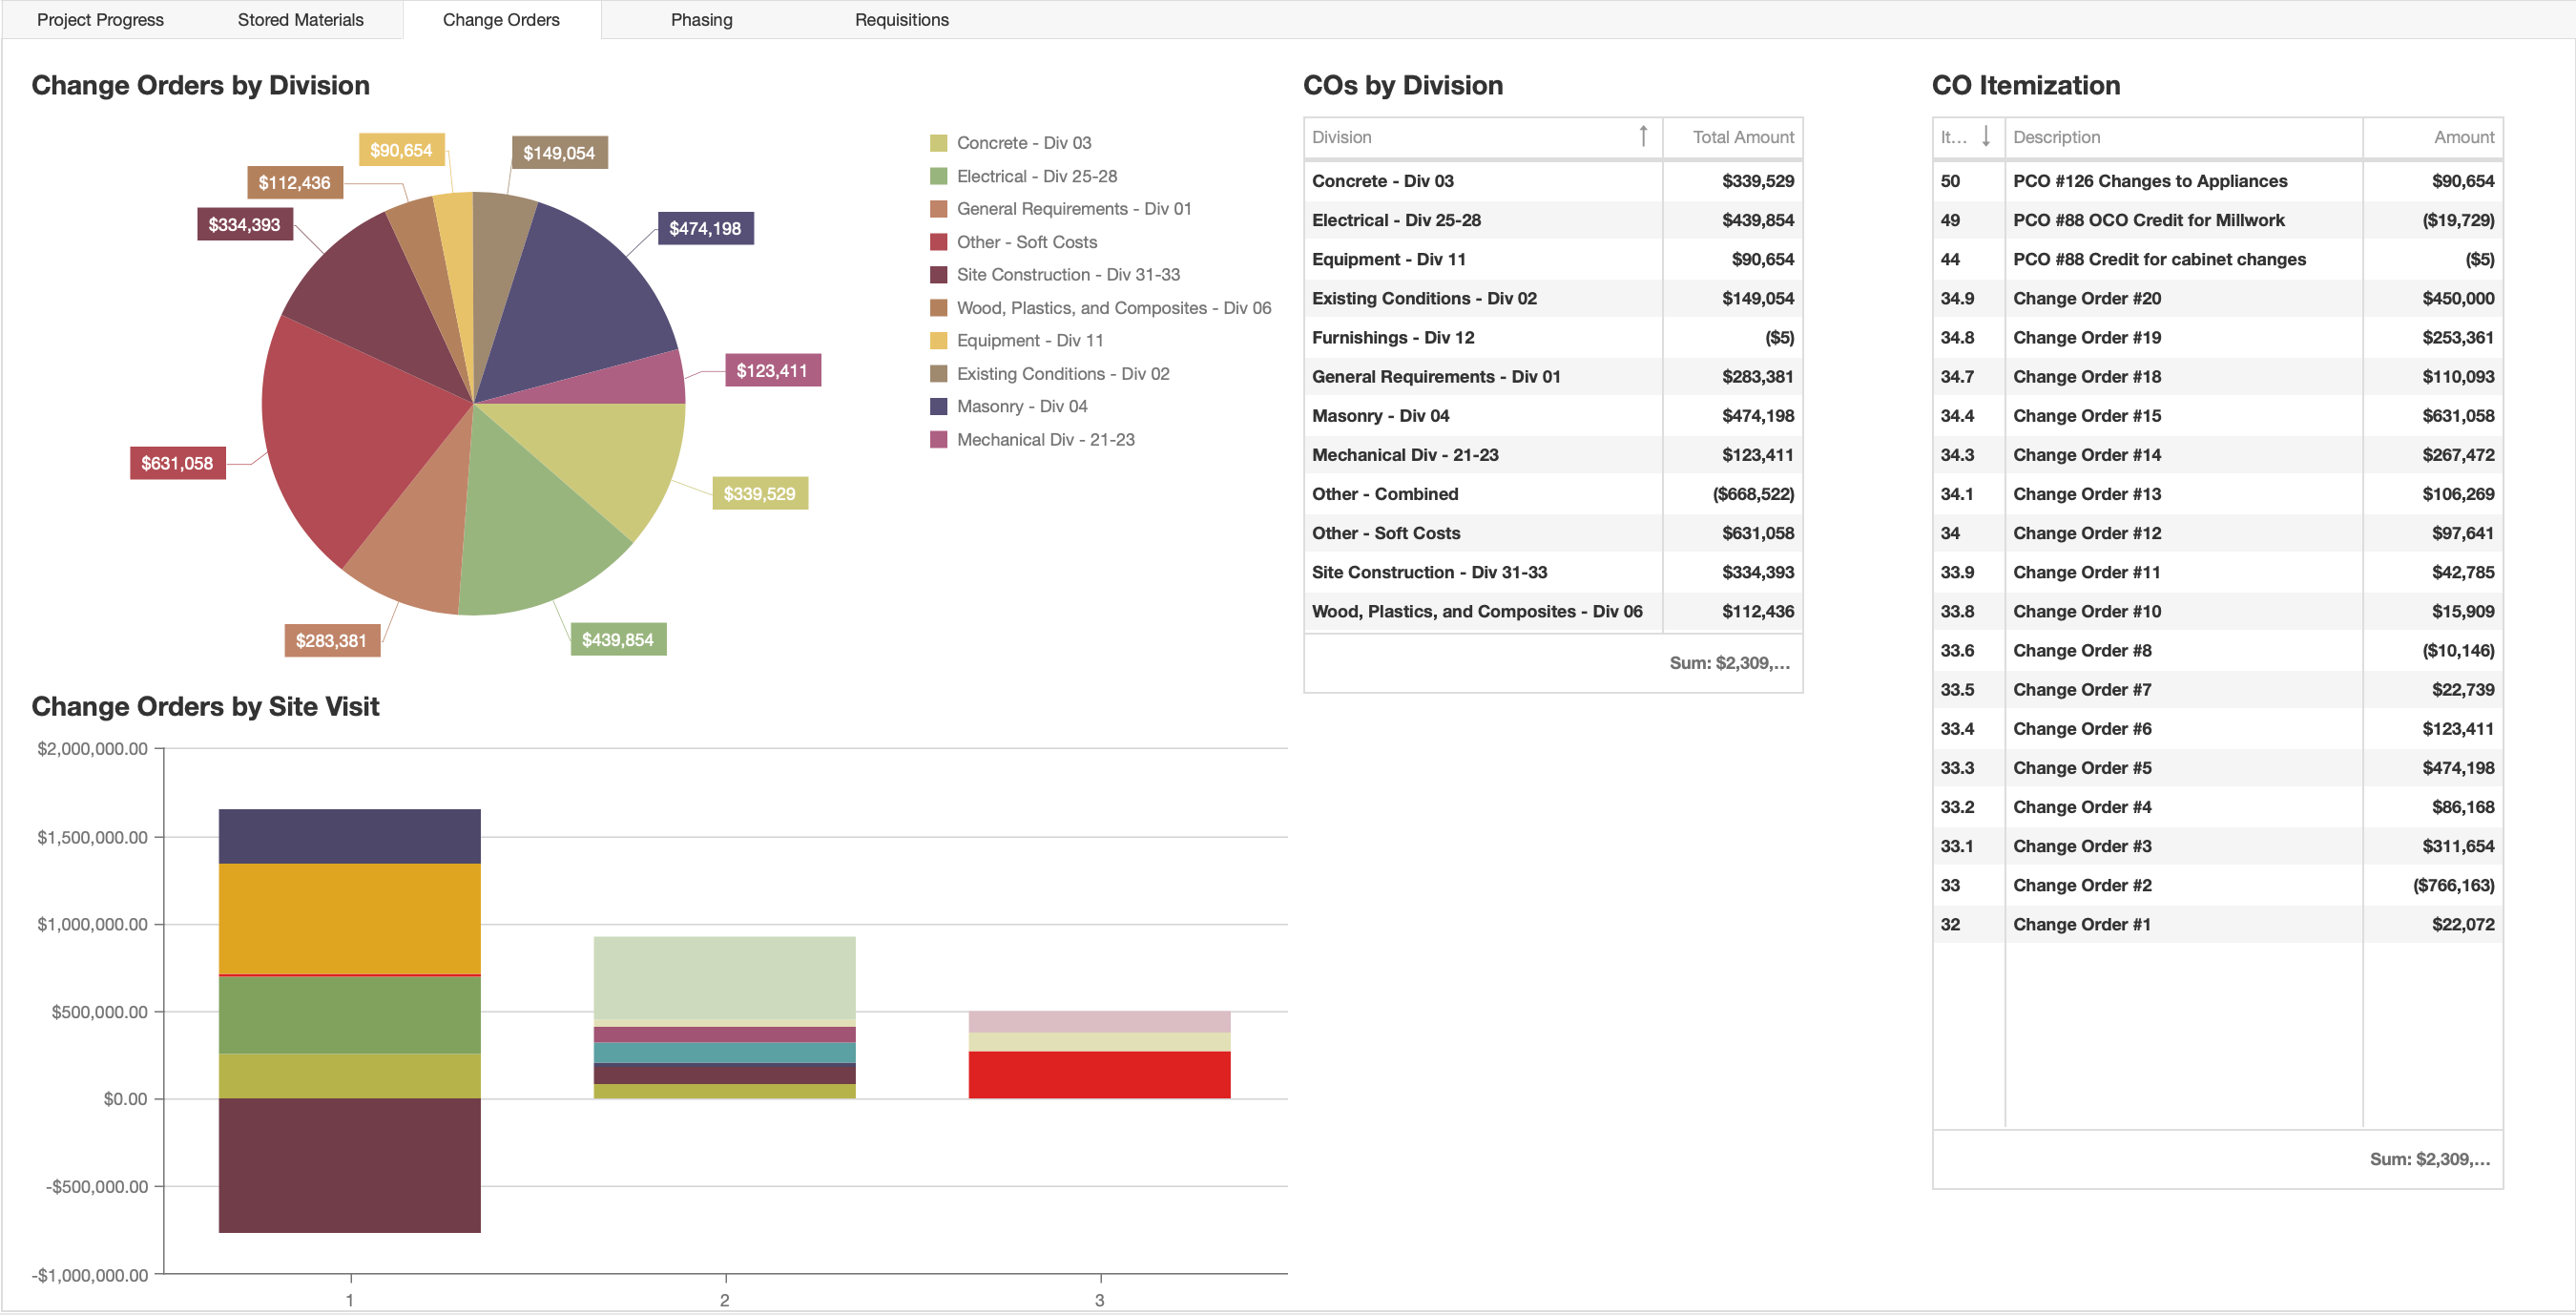Switch to the Project Progress tab
This screenshot has height=1315, width=2576.
pos(100,20)
